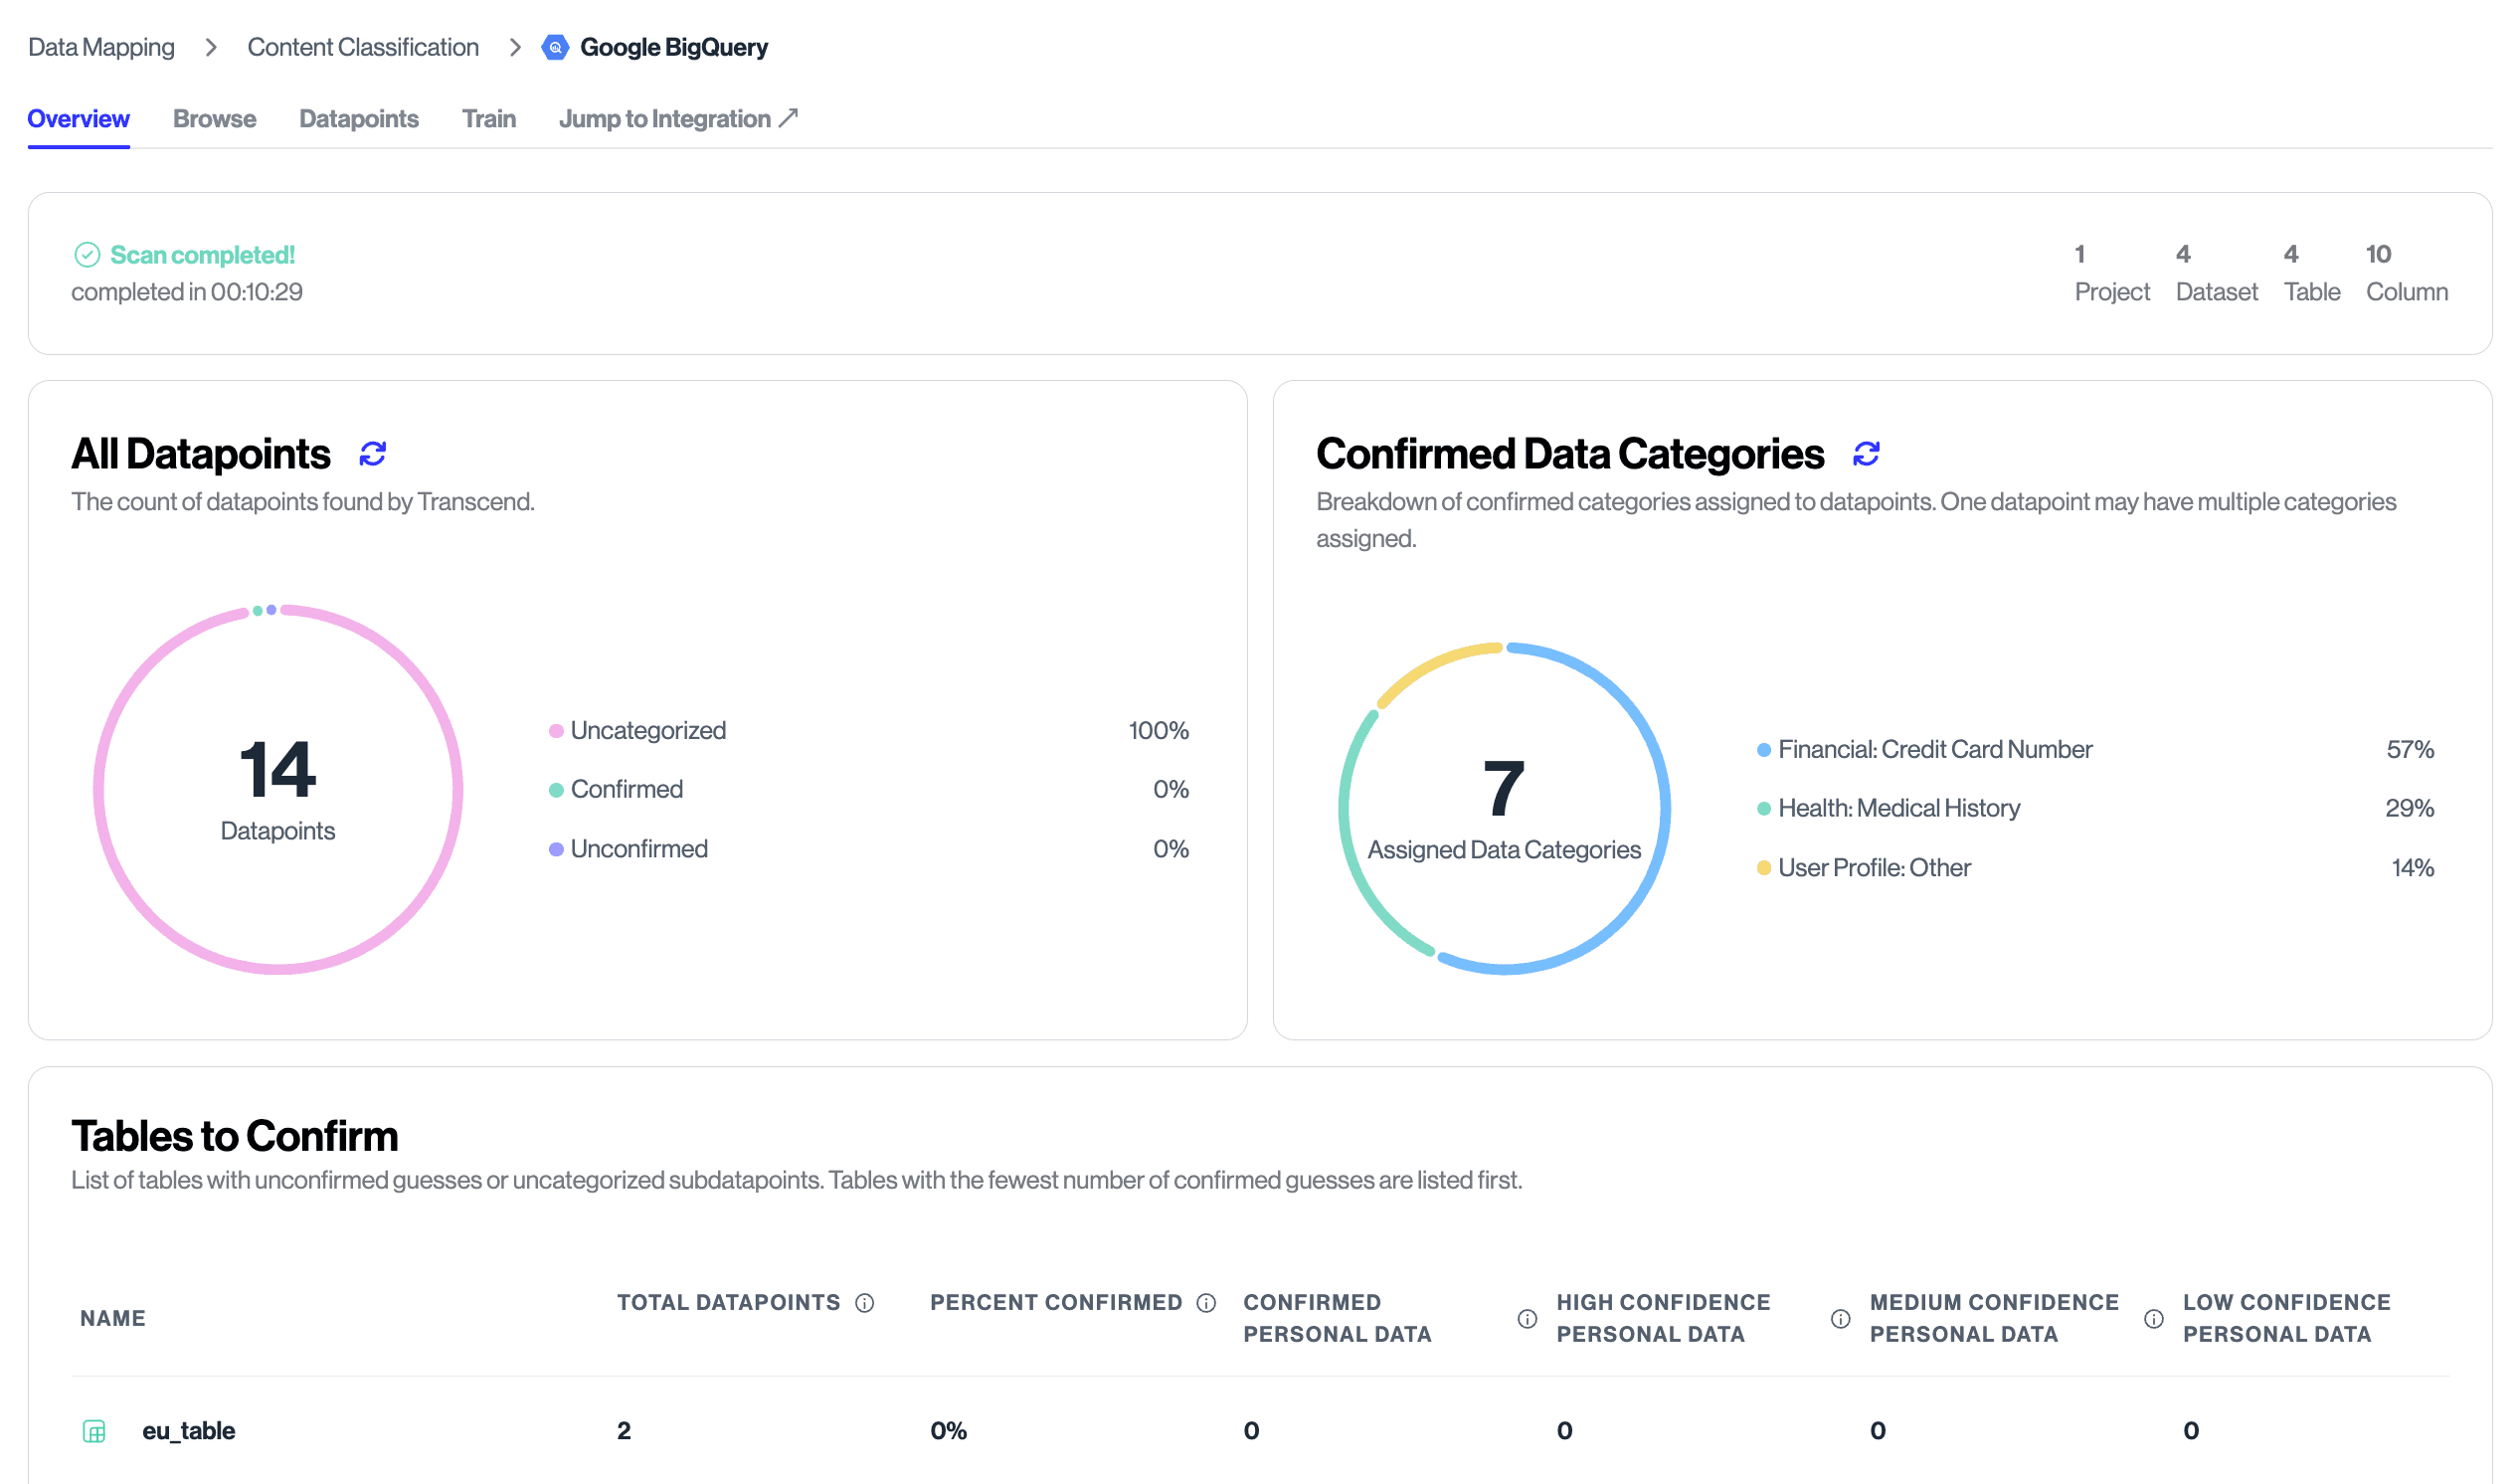Viewport: 2520px width, 1484px height.
Task: Open the Datapoints tab
Action: click(358, 119)
